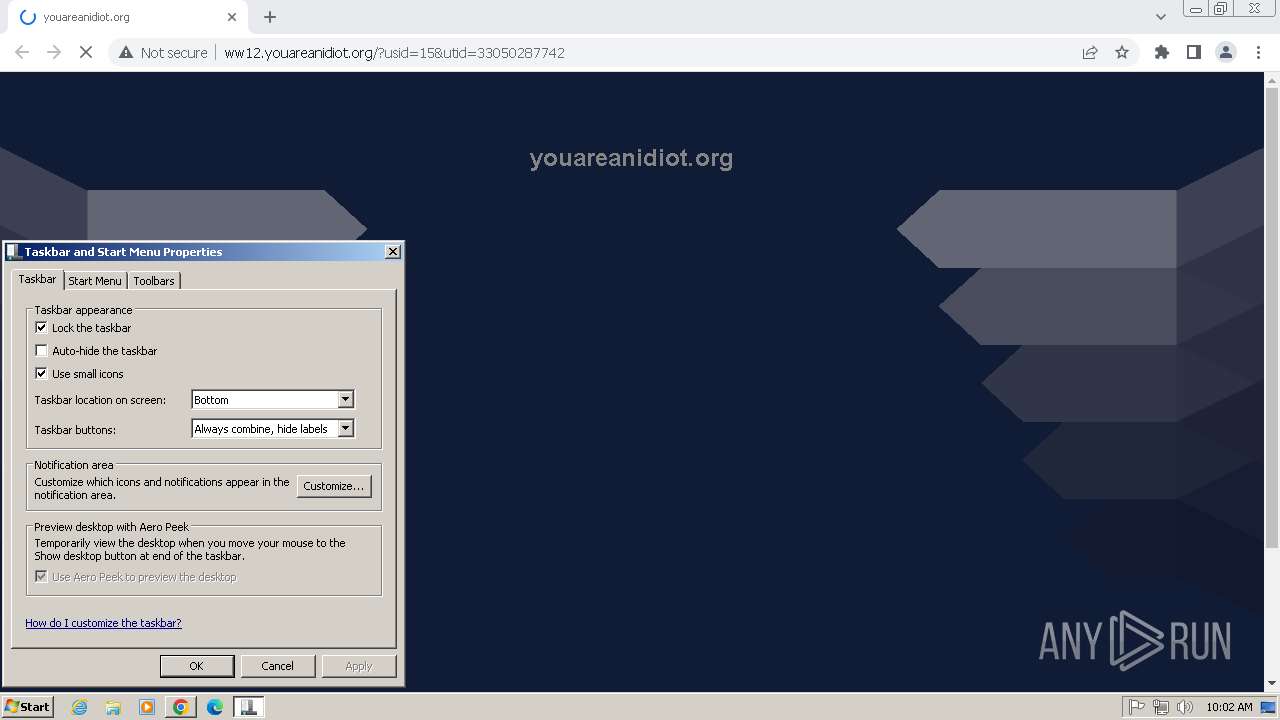Viewport: 1280px width, 720px height.
Task: Go back in browser history
Action: click(22, 52)
